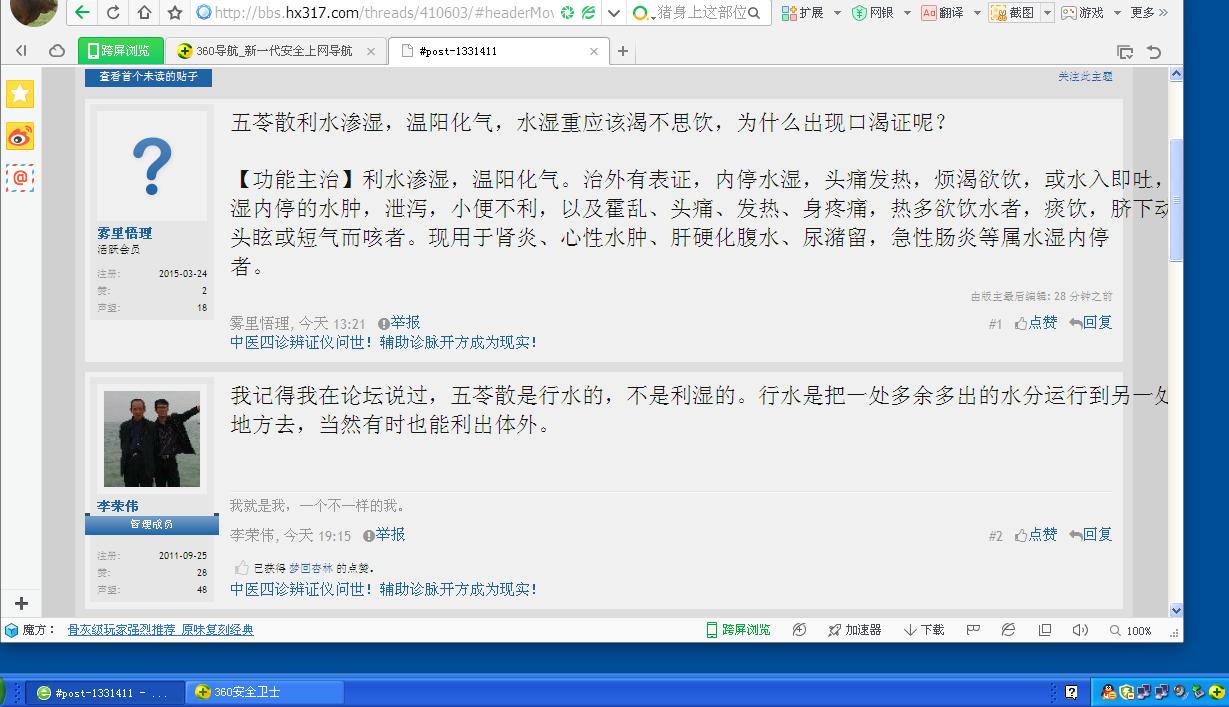
Task: Open favorites star in left sidebar
Action: tap(20, 94)
